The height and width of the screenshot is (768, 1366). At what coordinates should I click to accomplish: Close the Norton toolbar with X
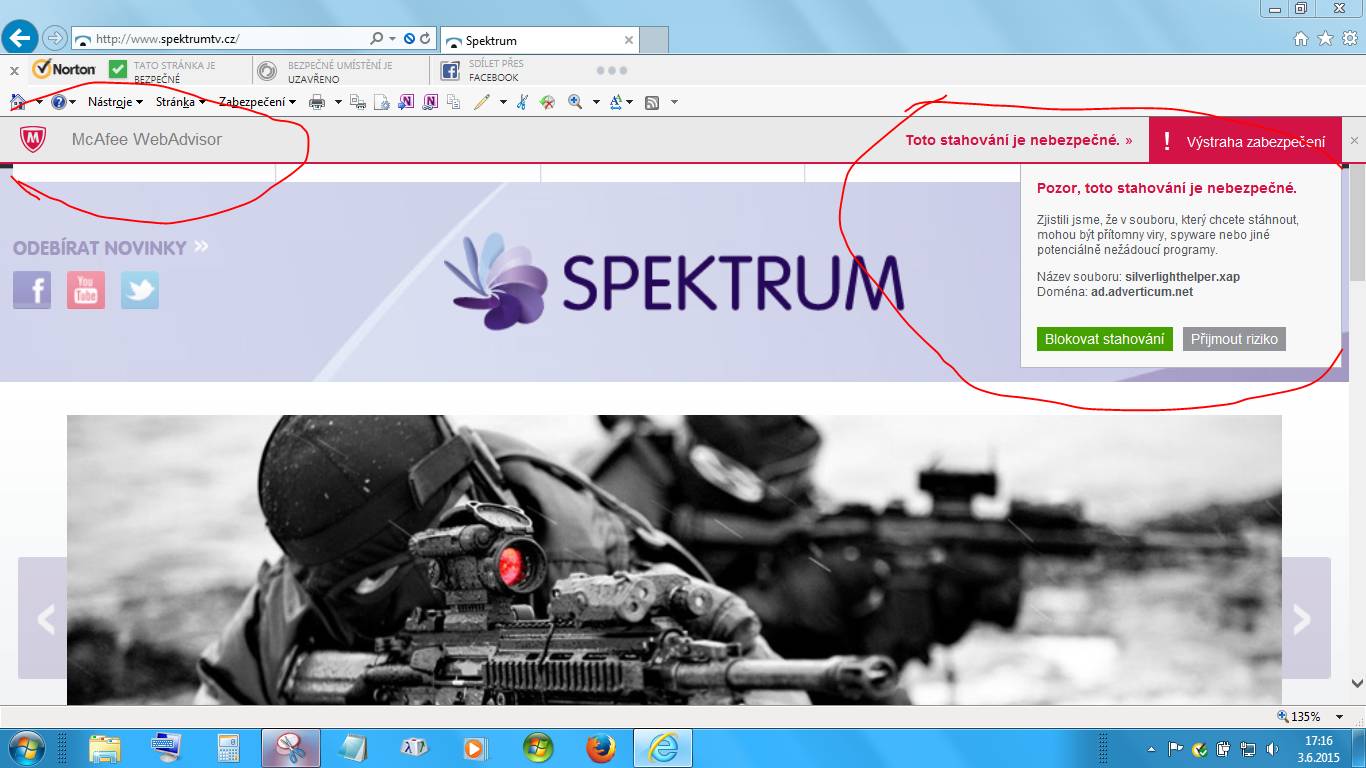(x=14, y=70)
